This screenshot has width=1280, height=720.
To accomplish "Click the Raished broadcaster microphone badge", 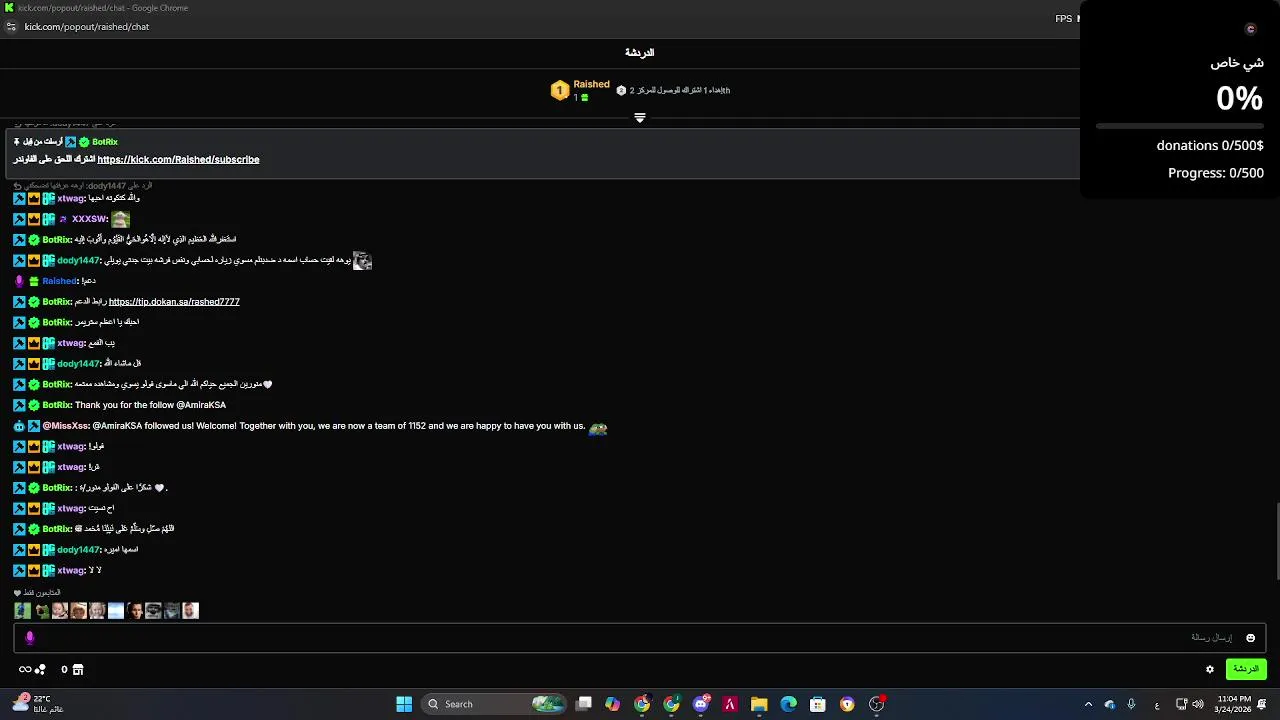I will click(x=19, y=281).
